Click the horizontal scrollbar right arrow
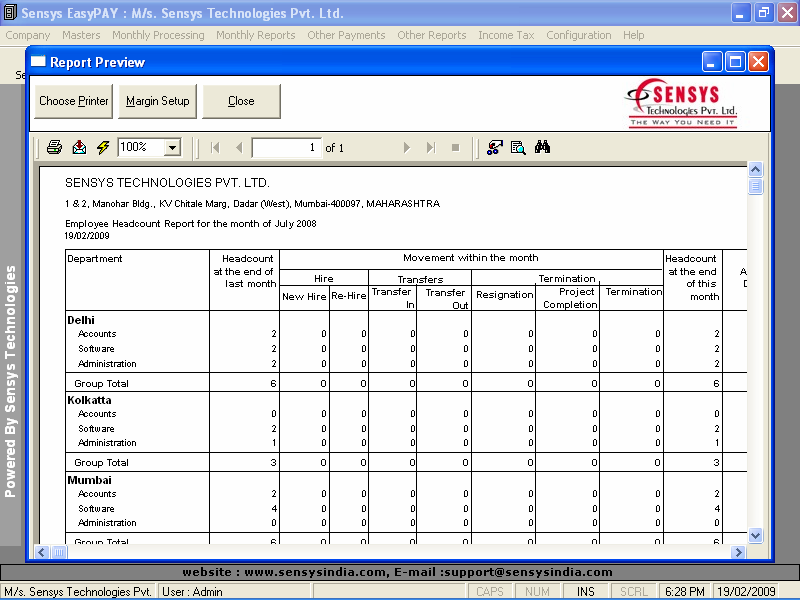Screen dimensions: 800x600 point(738,552)
